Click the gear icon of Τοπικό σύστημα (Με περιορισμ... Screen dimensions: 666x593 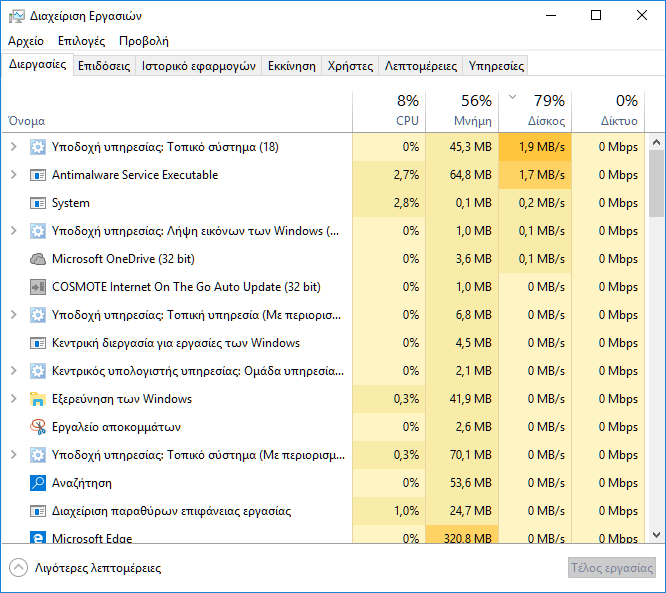coord(38,455)
